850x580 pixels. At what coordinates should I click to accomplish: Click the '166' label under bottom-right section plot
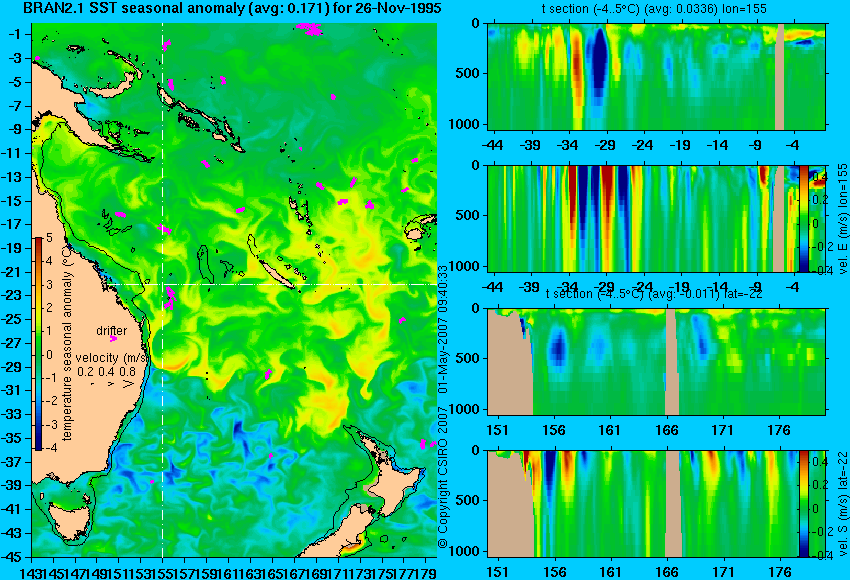pos(666,572)
